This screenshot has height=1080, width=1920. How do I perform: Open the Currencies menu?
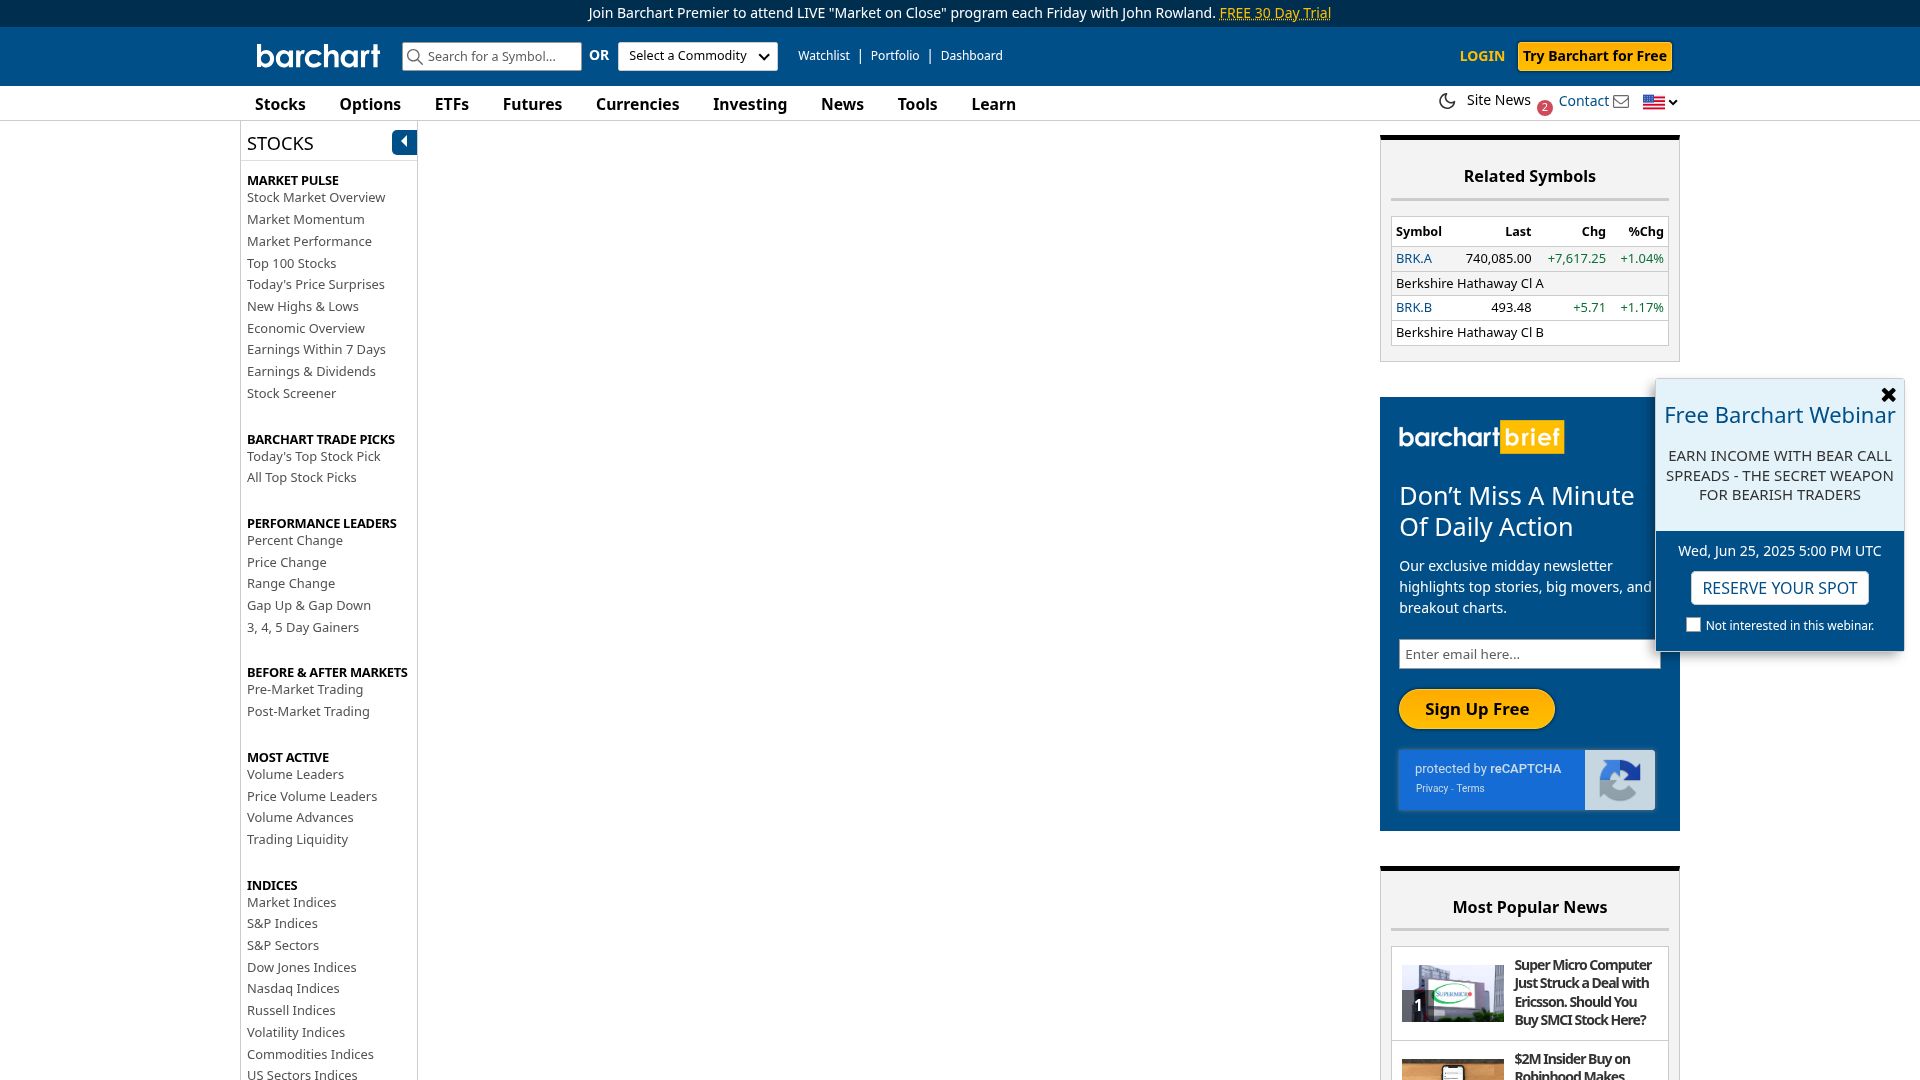pyautogui.click(x=637, y=104)
